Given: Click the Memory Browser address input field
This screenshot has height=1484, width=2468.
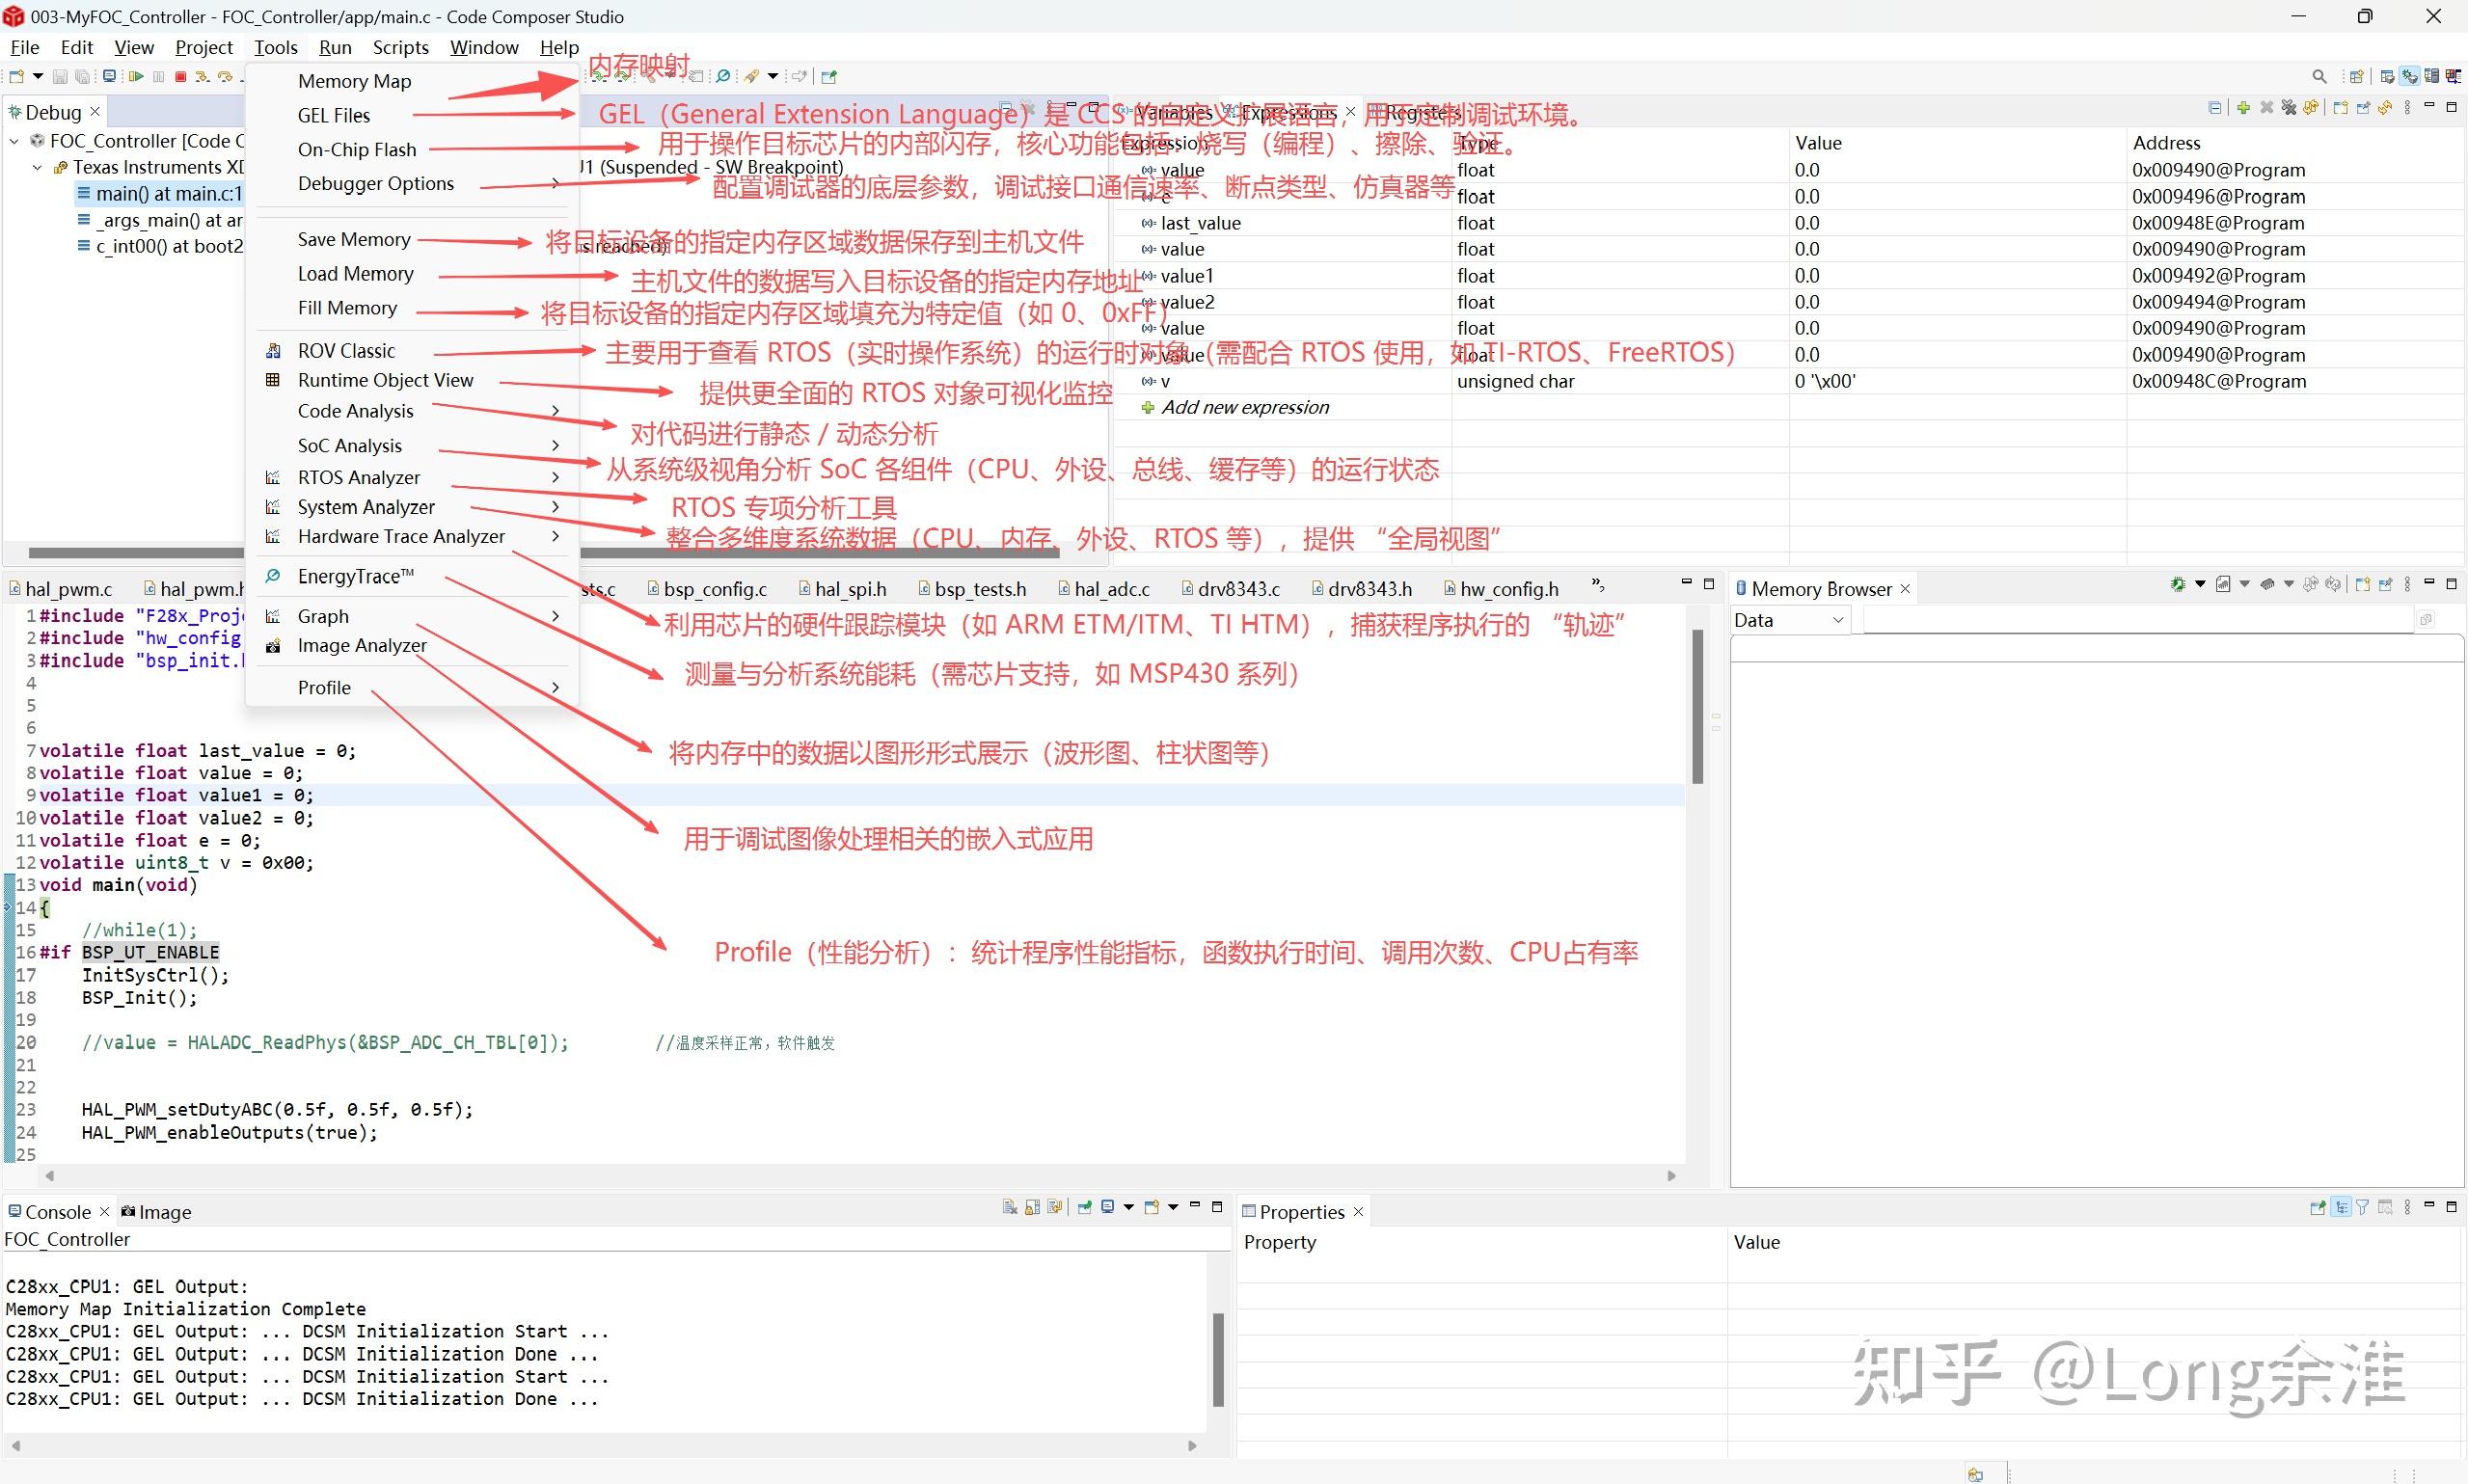Looking at the screenshot, I should point(2140,620).
